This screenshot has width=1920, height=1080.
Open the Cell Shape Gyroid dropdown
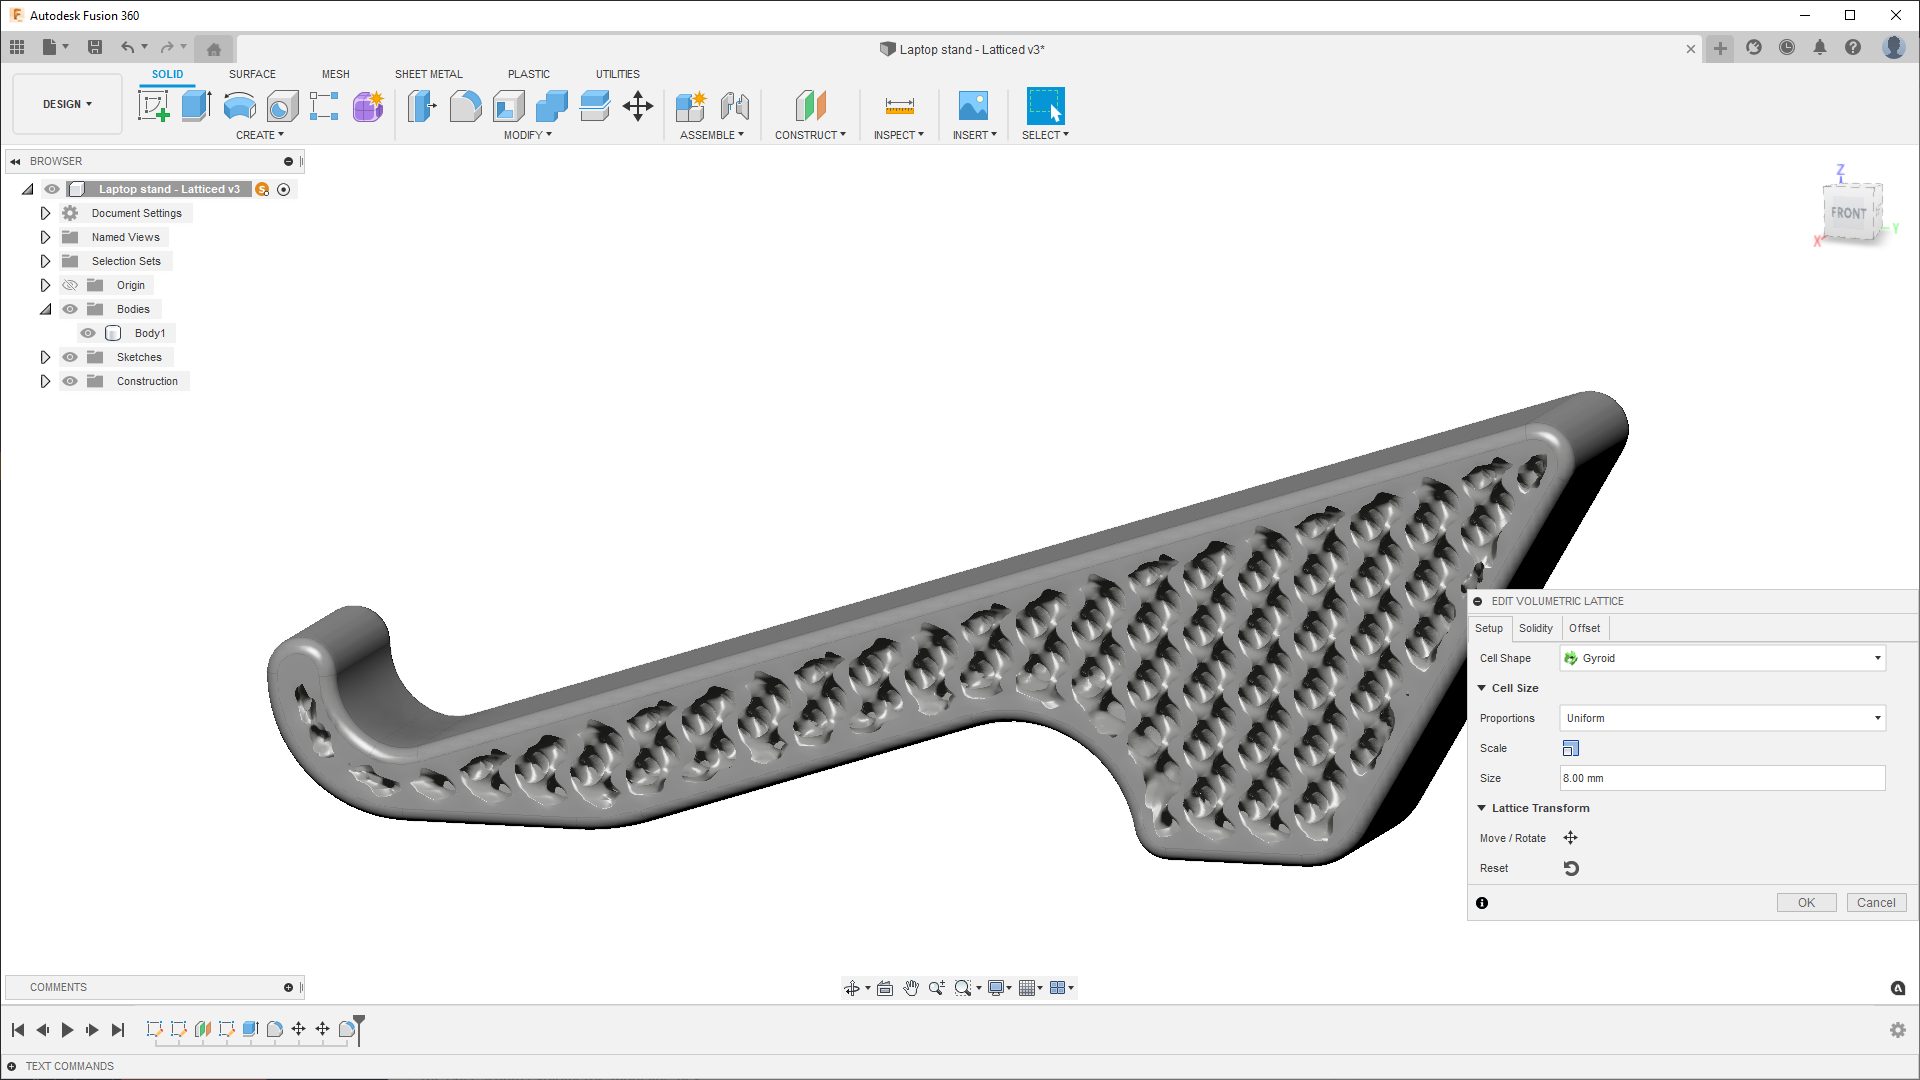coord(1722,658)
